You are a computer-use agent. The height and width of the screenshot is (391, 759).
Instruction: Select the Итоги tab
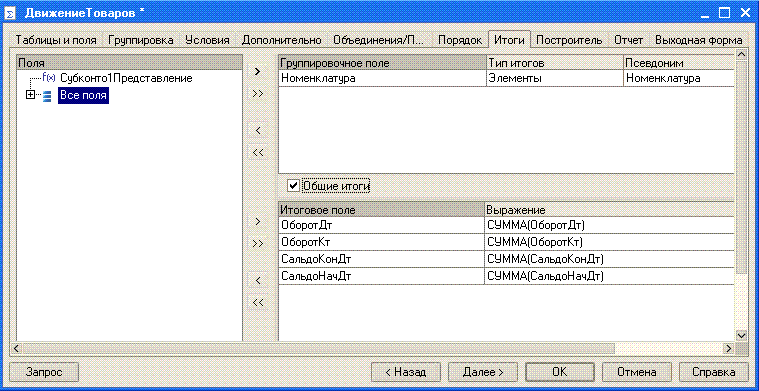coord(510,39)
